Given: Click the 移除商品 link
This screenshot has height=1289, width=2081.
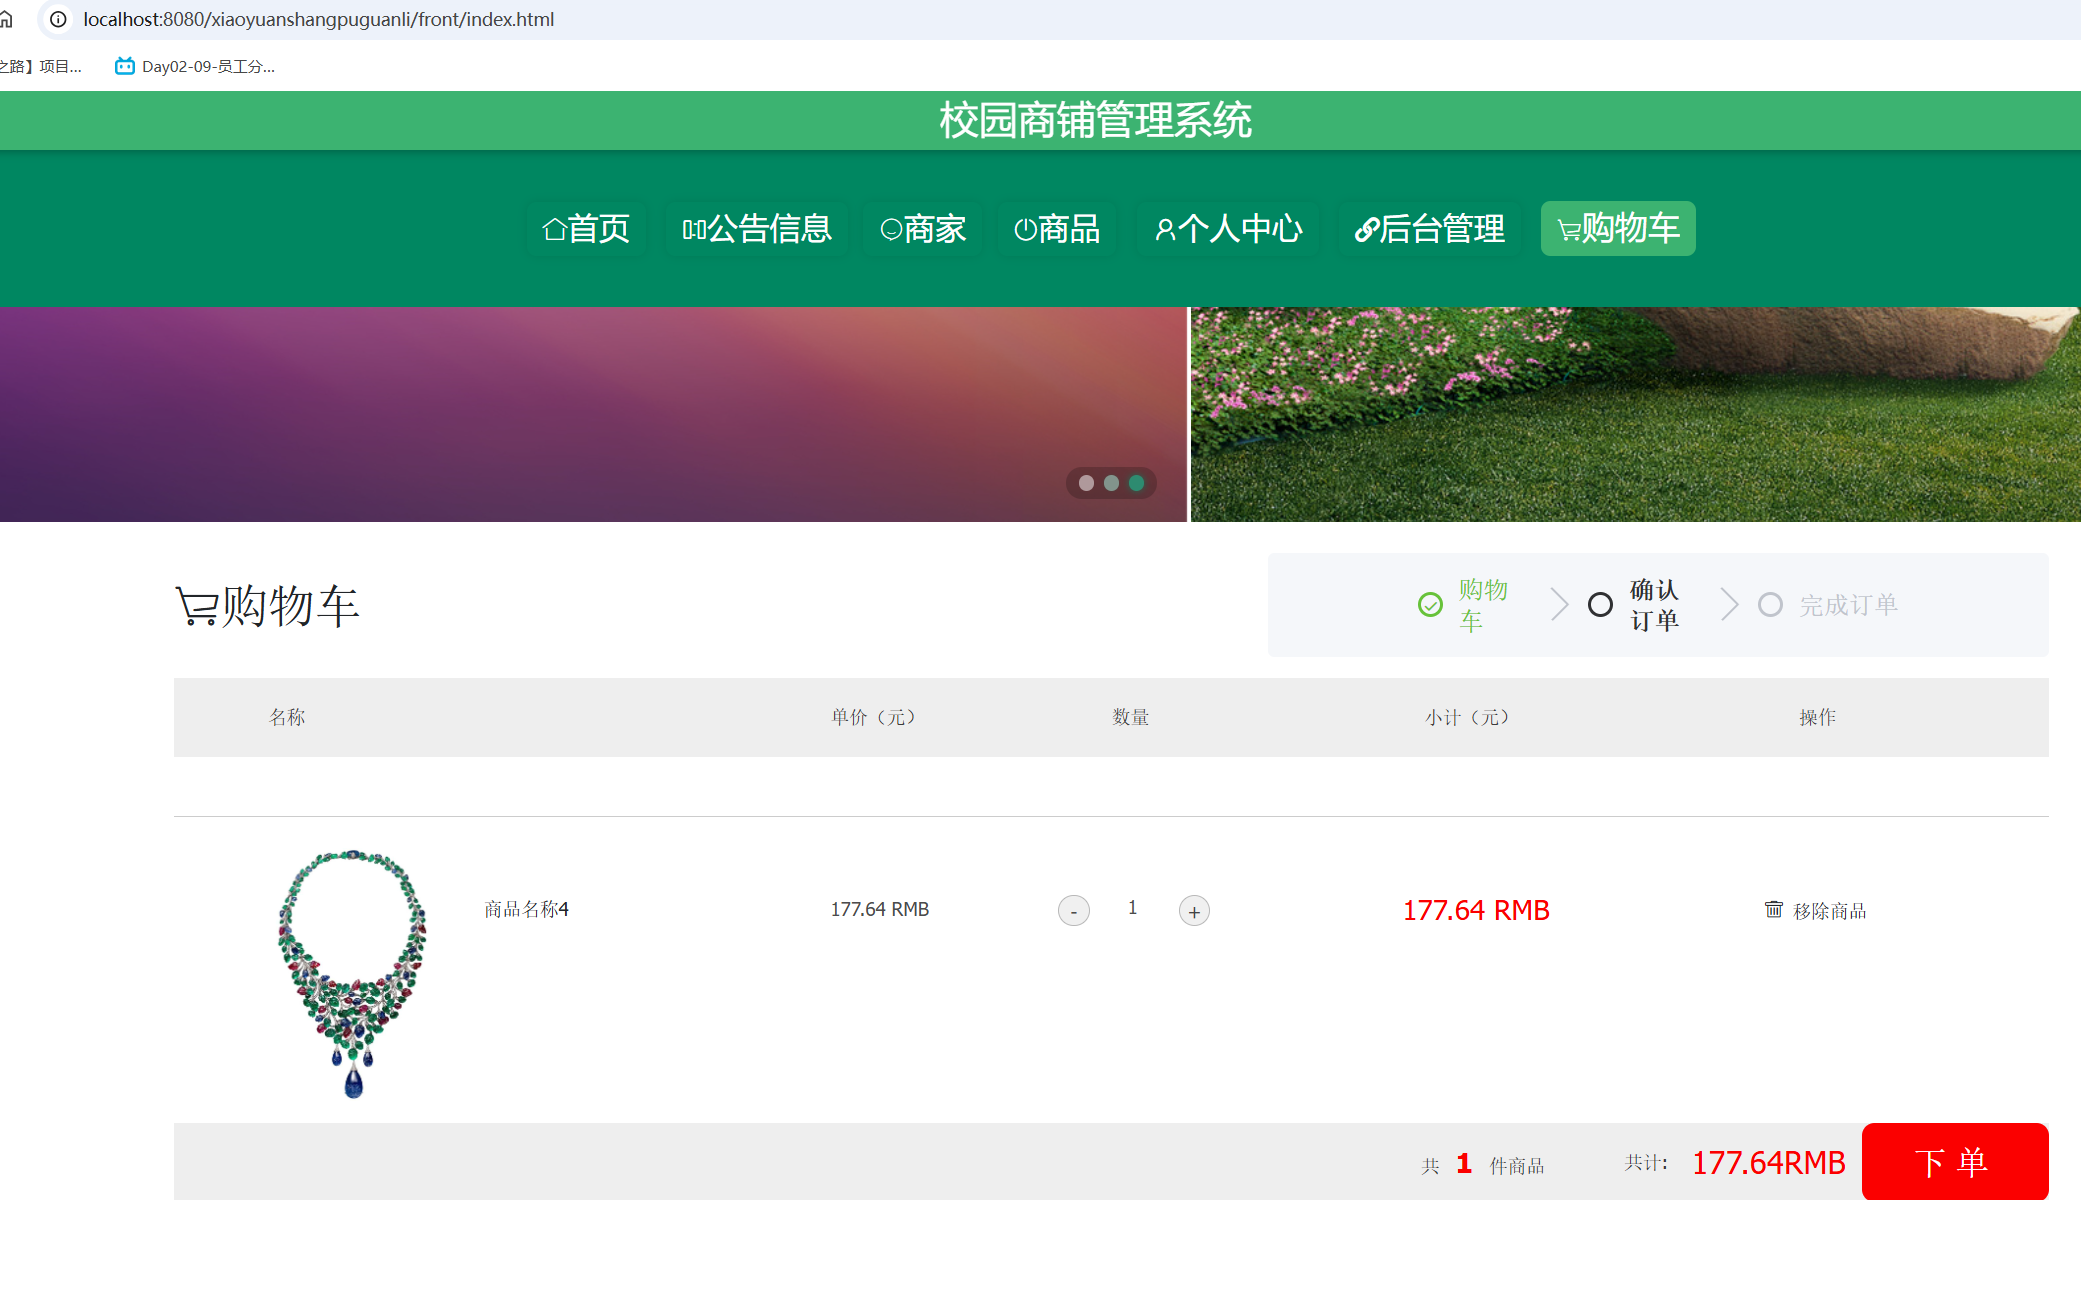Looking at the screenshot, I should click(x=1829, y=911).
